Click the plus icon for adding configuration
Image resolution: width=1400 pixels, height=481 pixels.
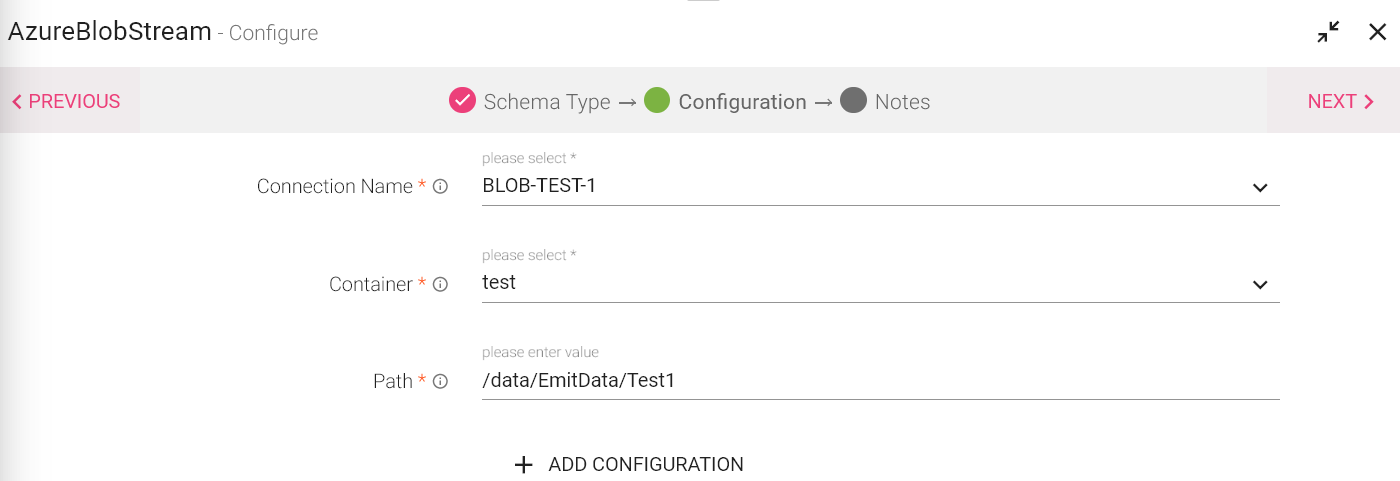[x=523, y=465]
